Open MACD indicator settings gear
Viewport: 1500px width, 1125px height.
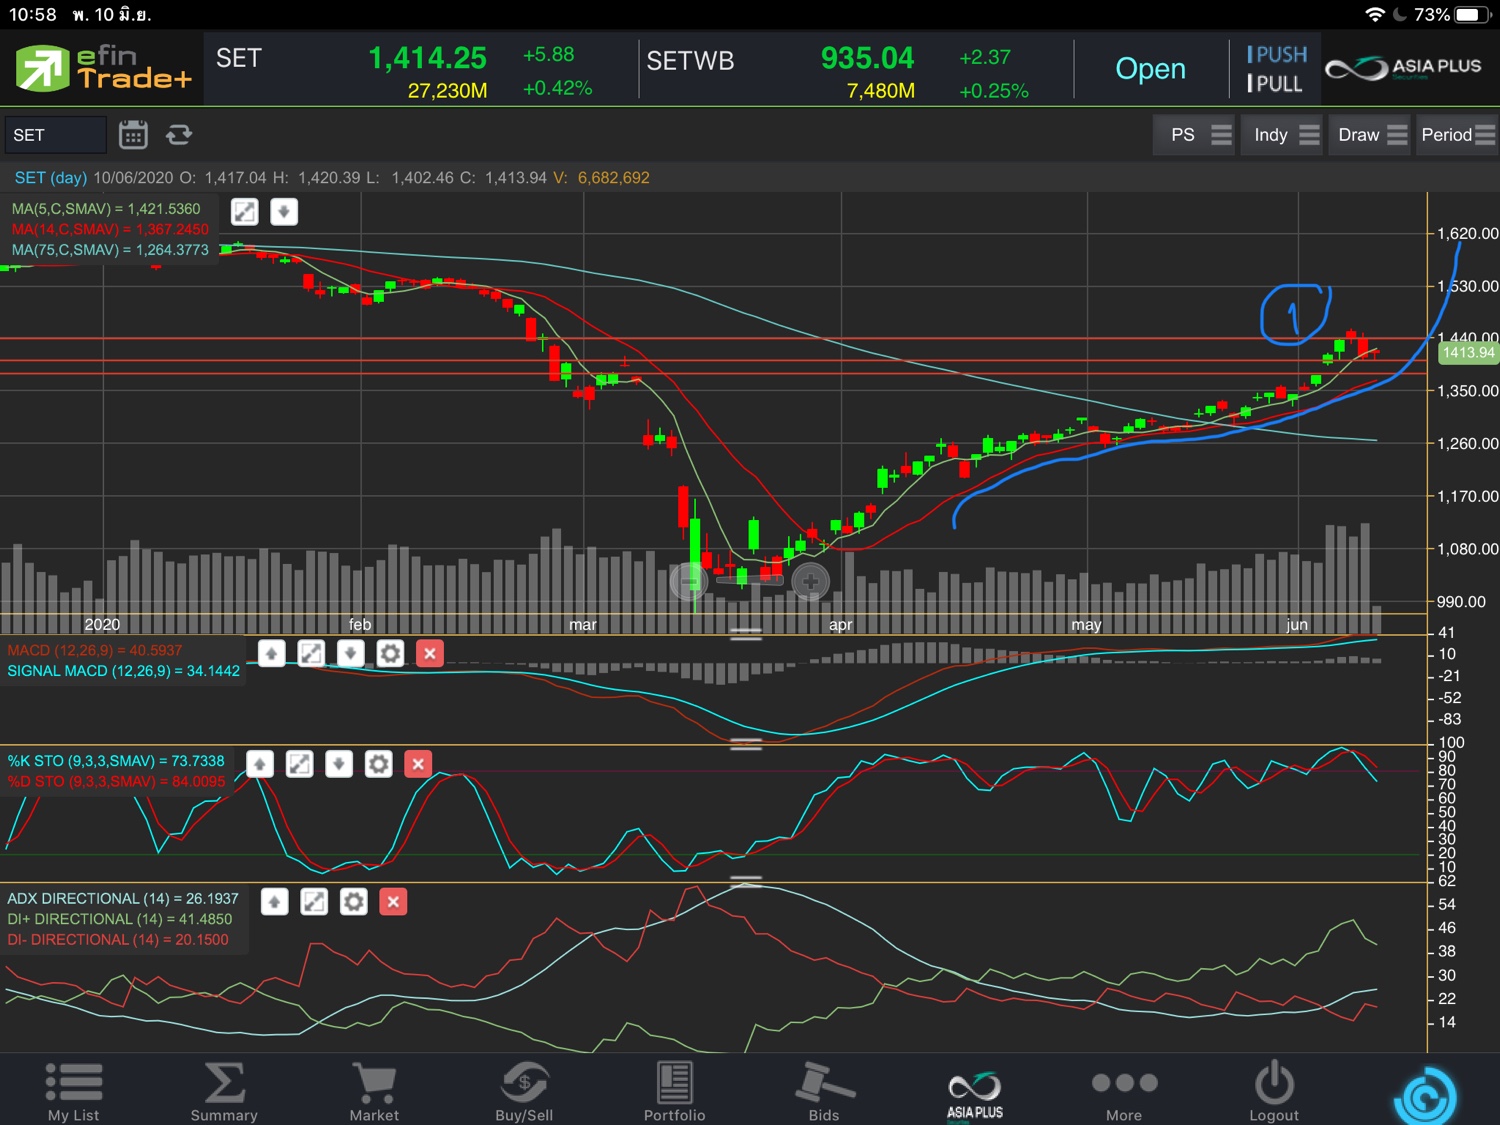tap(390, 654)
